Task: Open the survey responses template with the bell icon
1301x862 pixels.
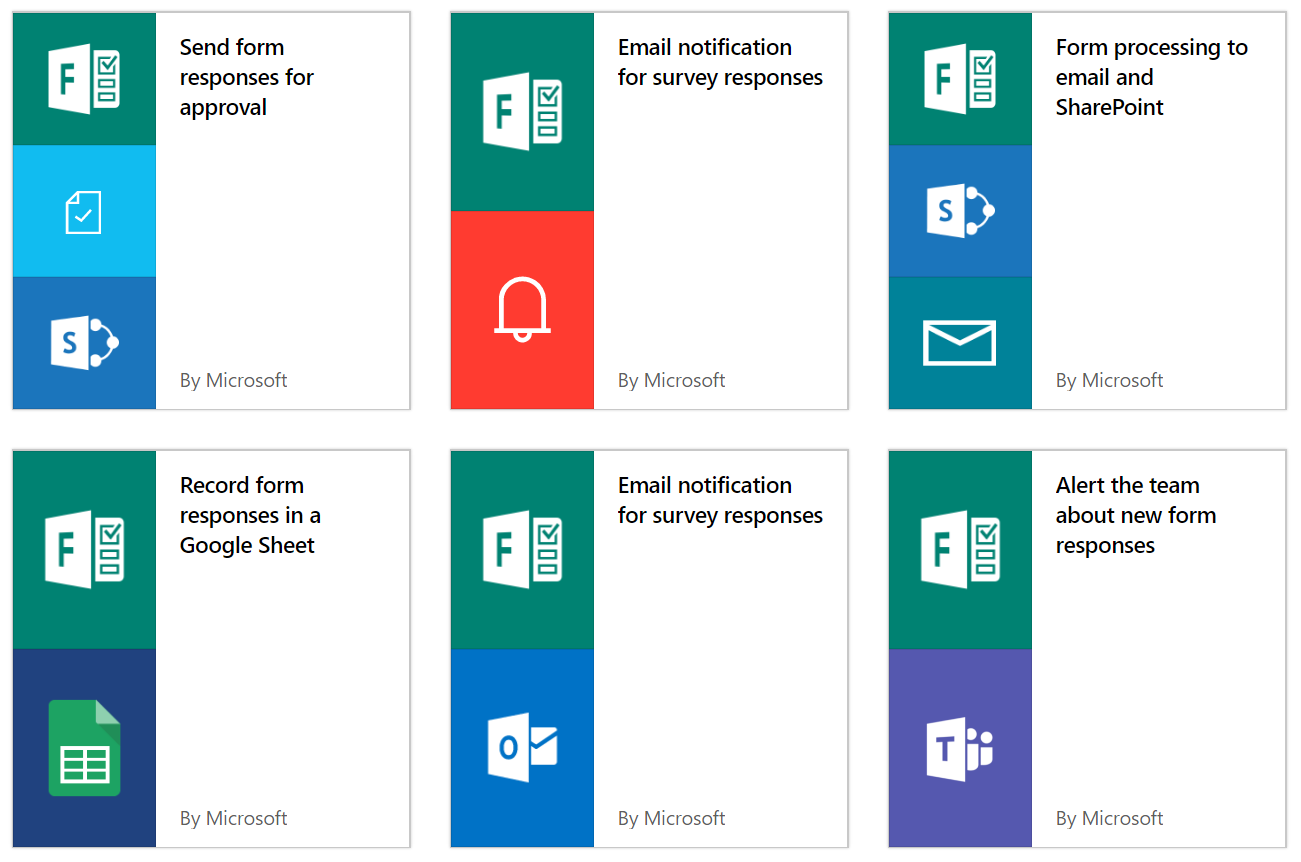Action: click(x=720, y=62)
